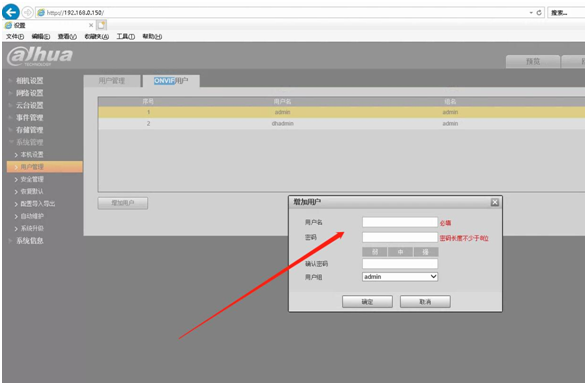This screenshot has width=587, height=385.
Task: Open the 文件 menu
Action: click(15, 36)
